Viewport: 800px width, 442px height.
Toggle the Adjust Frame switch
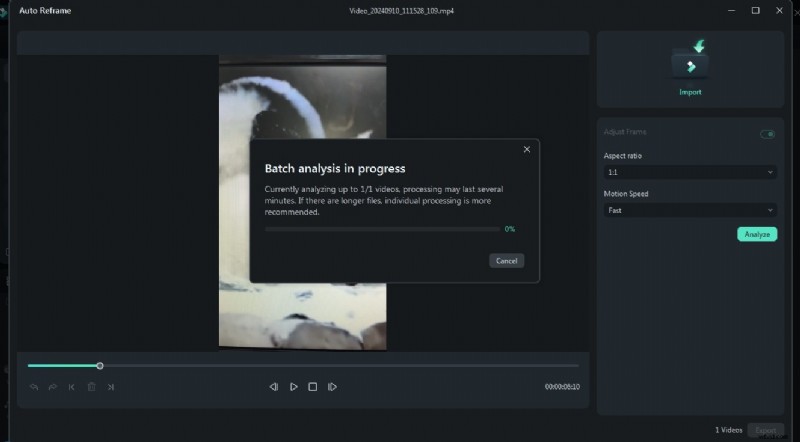coord(767,134)
